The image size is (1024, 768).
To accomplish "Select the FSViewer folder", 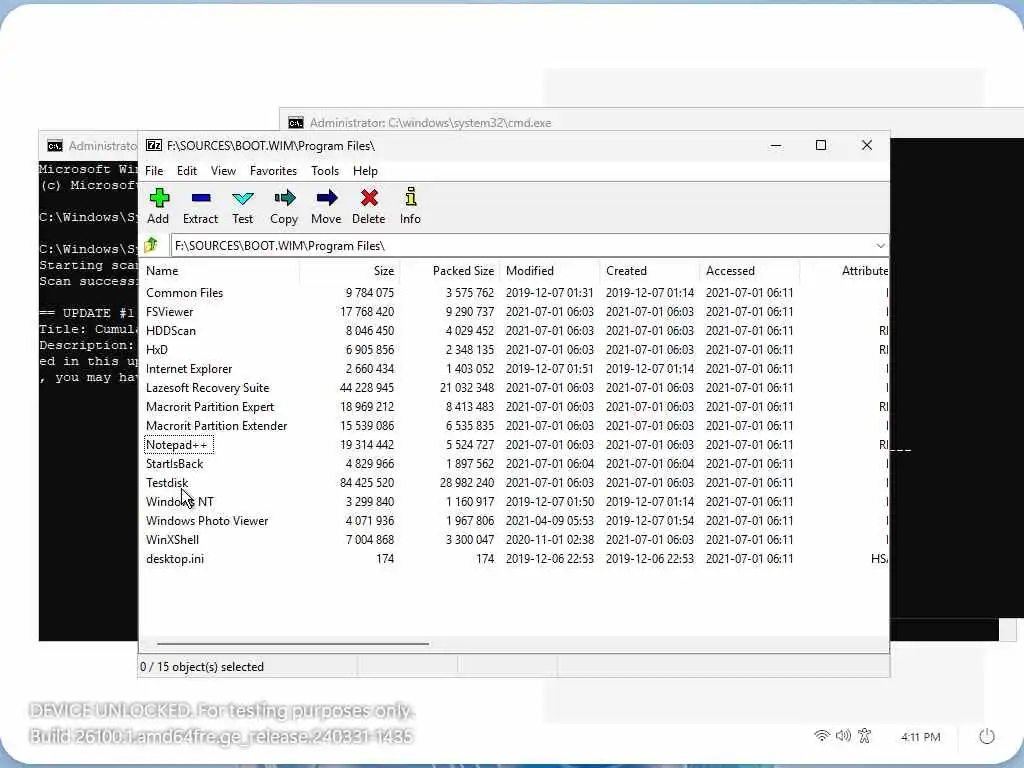I will tap(169, 312).
